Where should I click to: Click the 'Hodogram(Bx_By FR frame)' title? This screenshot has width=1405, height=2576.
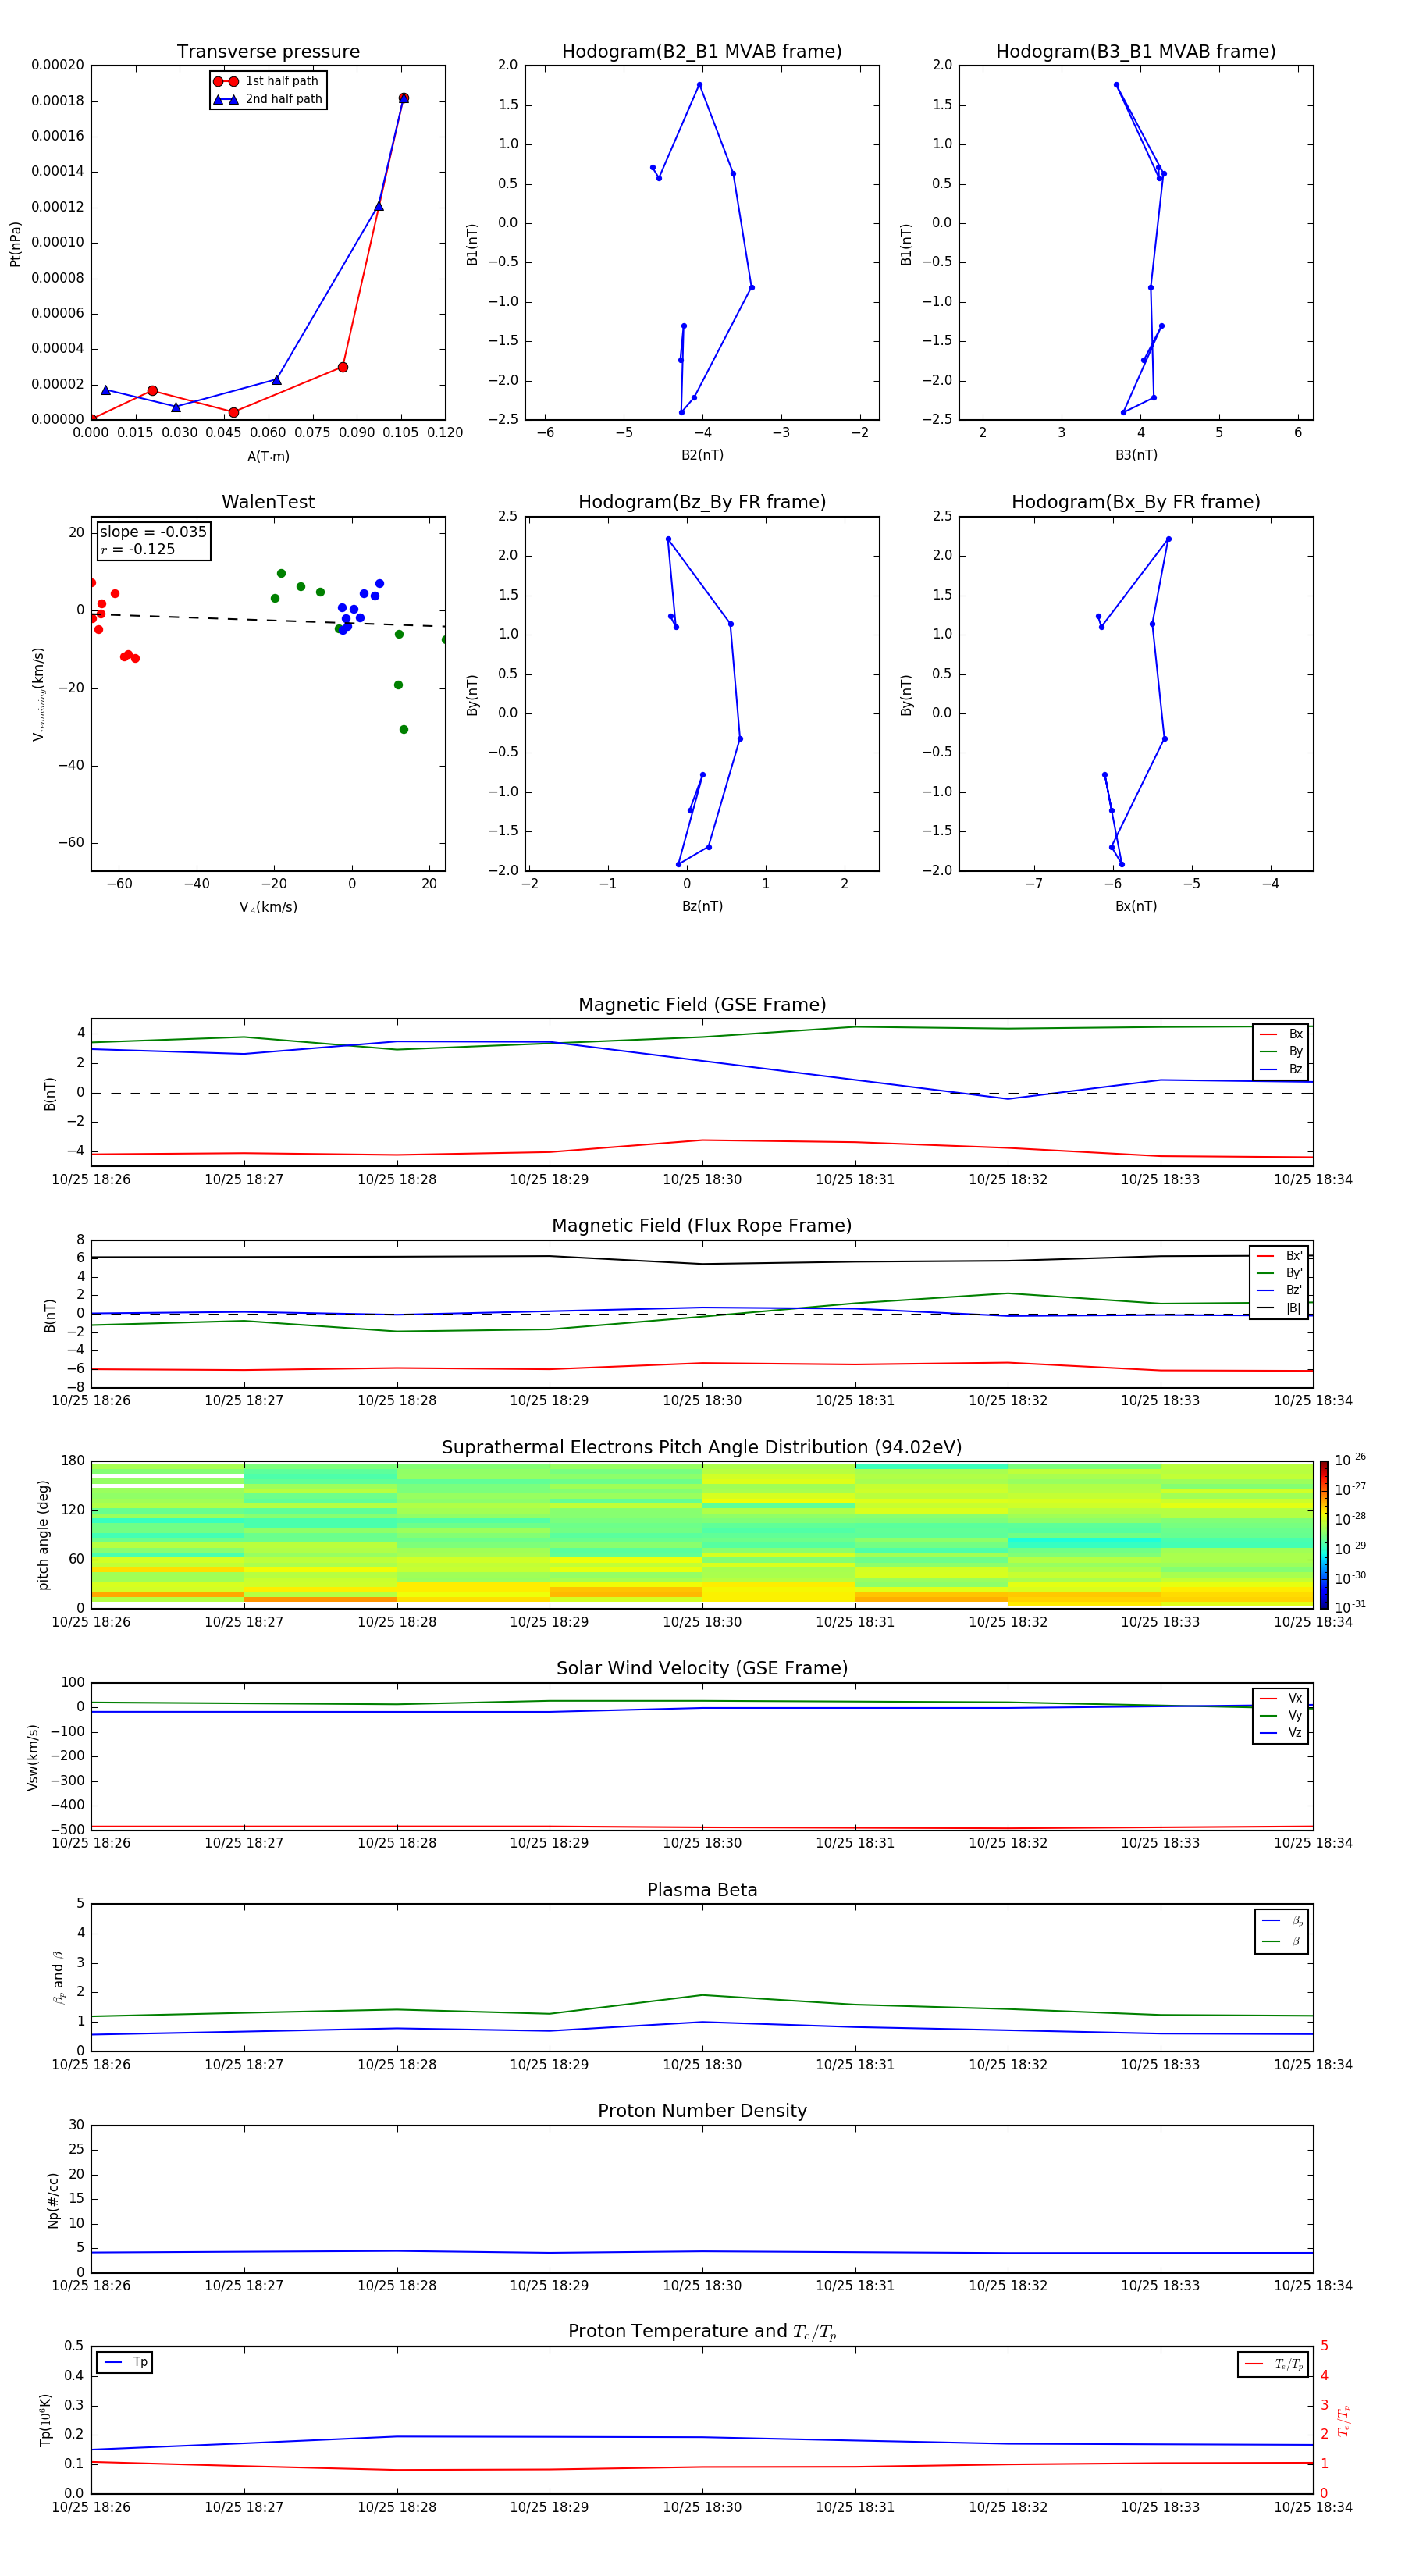(1136, 502)
